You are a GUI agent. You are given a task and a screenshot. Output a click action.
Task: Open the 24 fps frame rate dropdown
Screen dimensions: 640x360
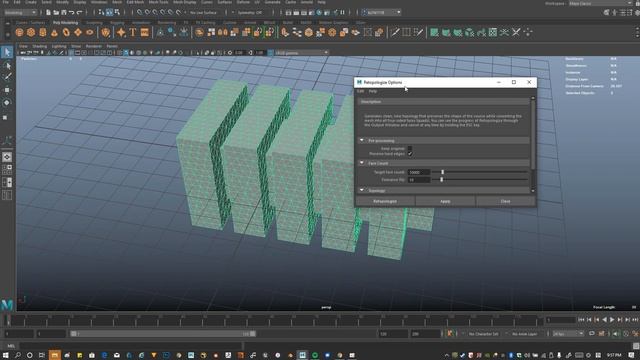point(568,334)
